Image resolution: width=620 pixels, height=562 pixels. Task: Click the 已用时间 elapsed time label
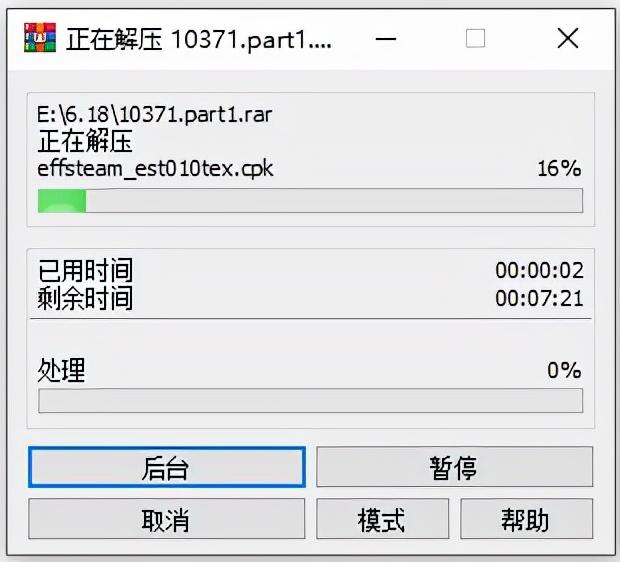pyautogui.click(x=85, y=271)
